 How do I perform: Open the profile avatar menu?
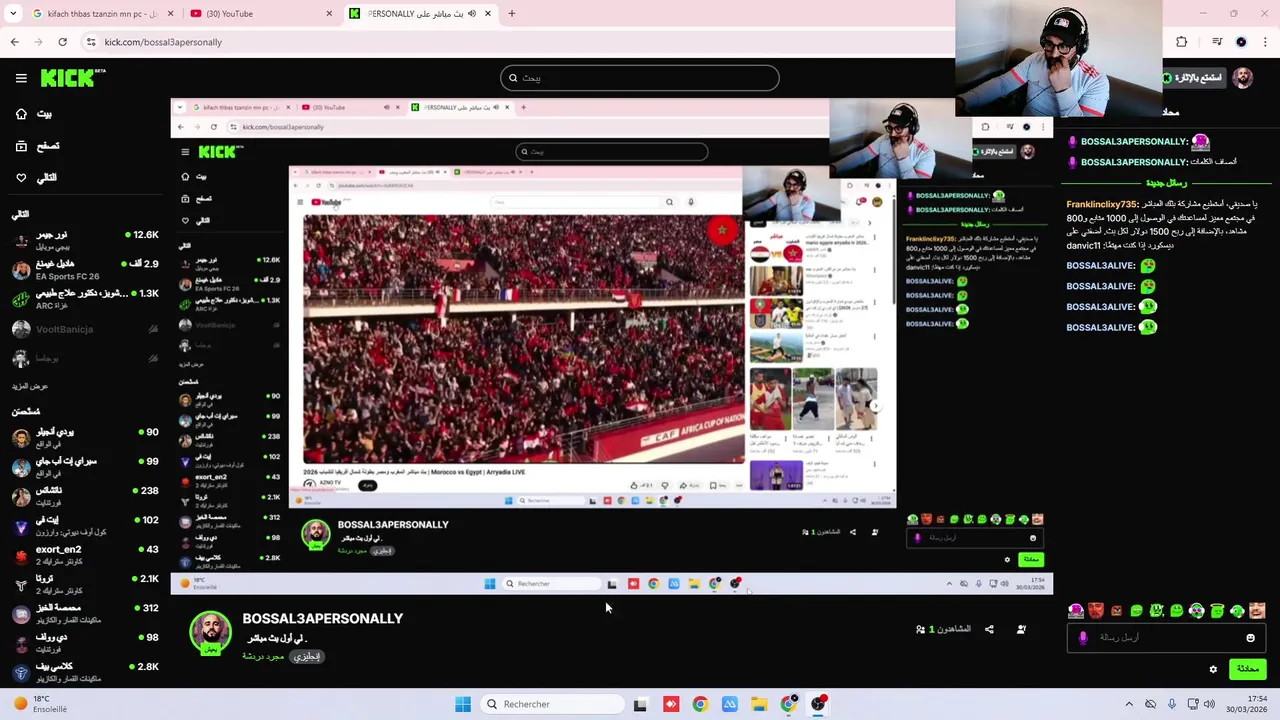(1242, 78)
